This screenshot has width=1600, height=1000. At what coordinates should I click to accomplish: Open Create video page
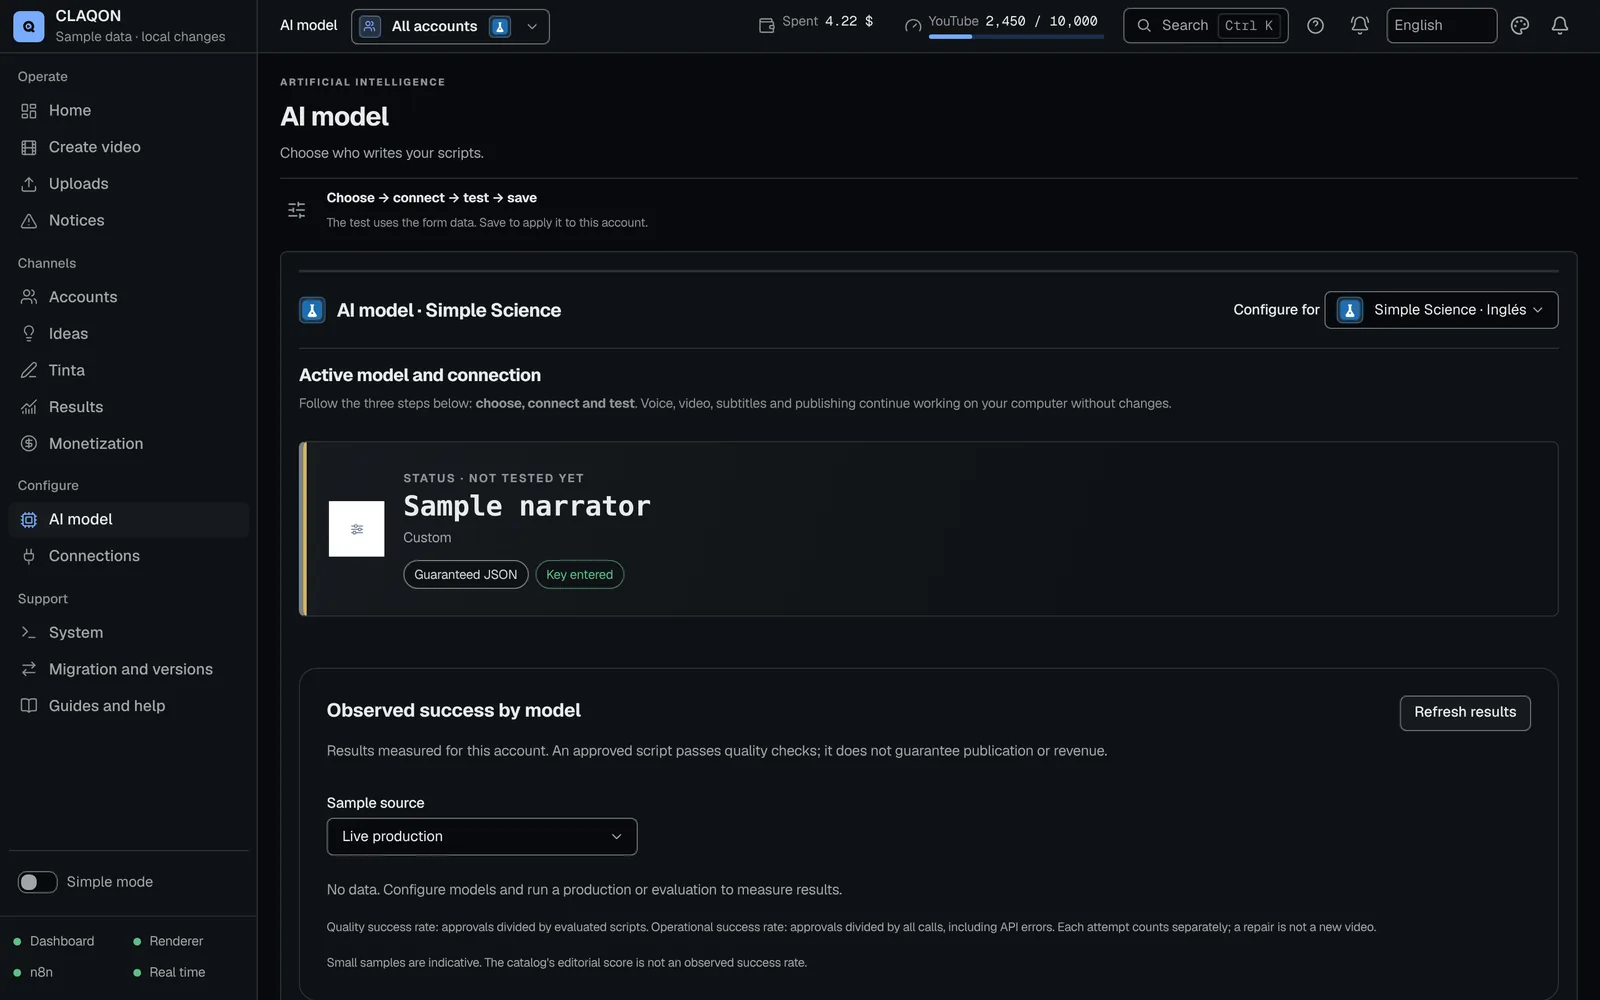tap(128, 147)
